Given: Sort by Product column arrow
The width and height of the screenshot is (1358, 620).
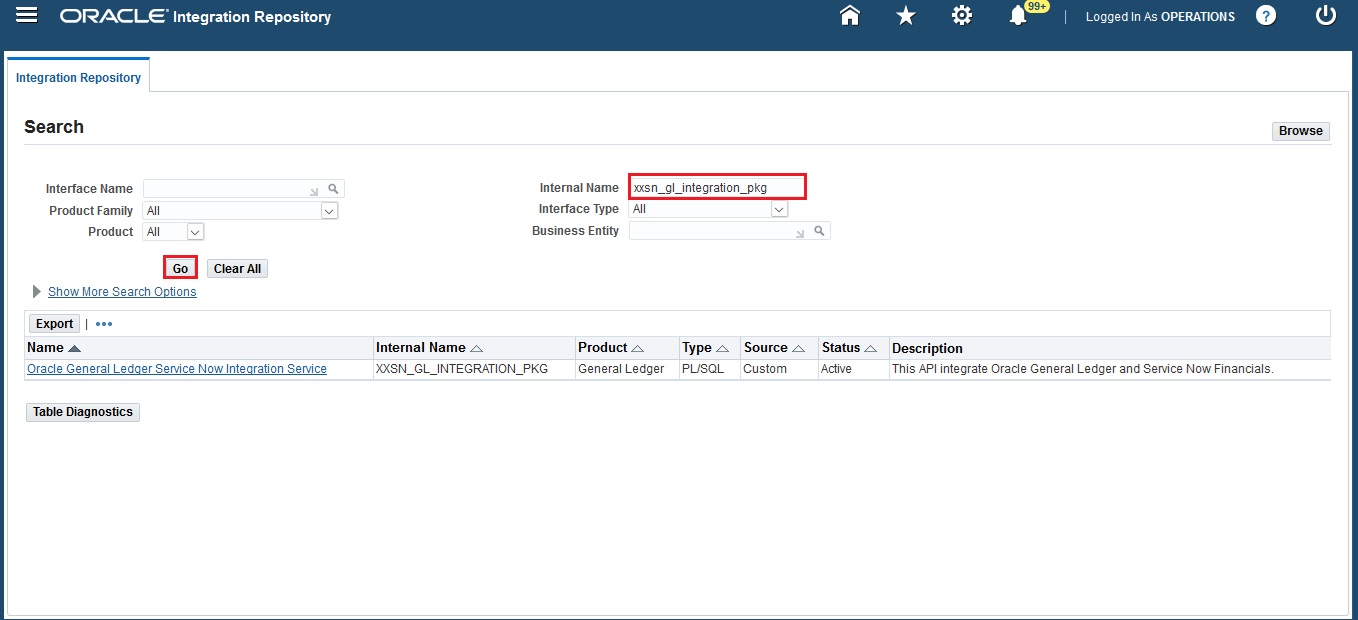Looking at the screenshot, I should pos(638,348).
